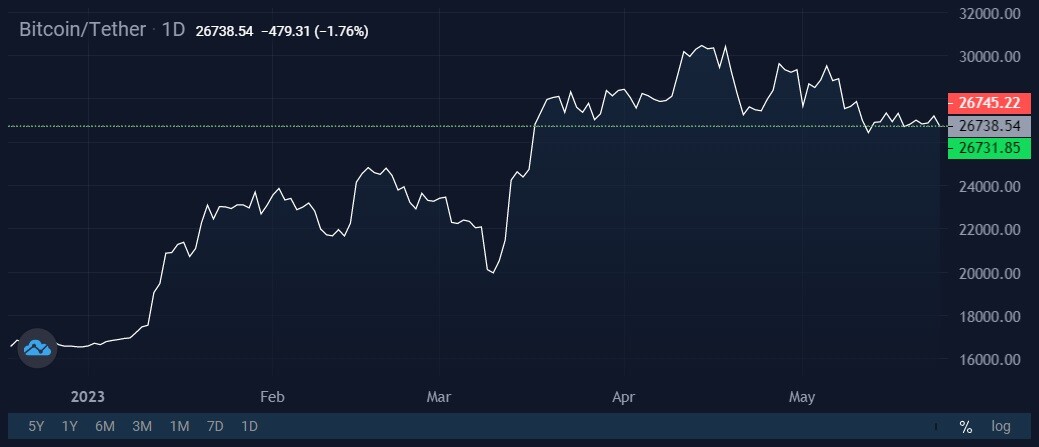Click the red 26745.22 ask price label
Screen dimensions: 1039x447
click(989, 103)
